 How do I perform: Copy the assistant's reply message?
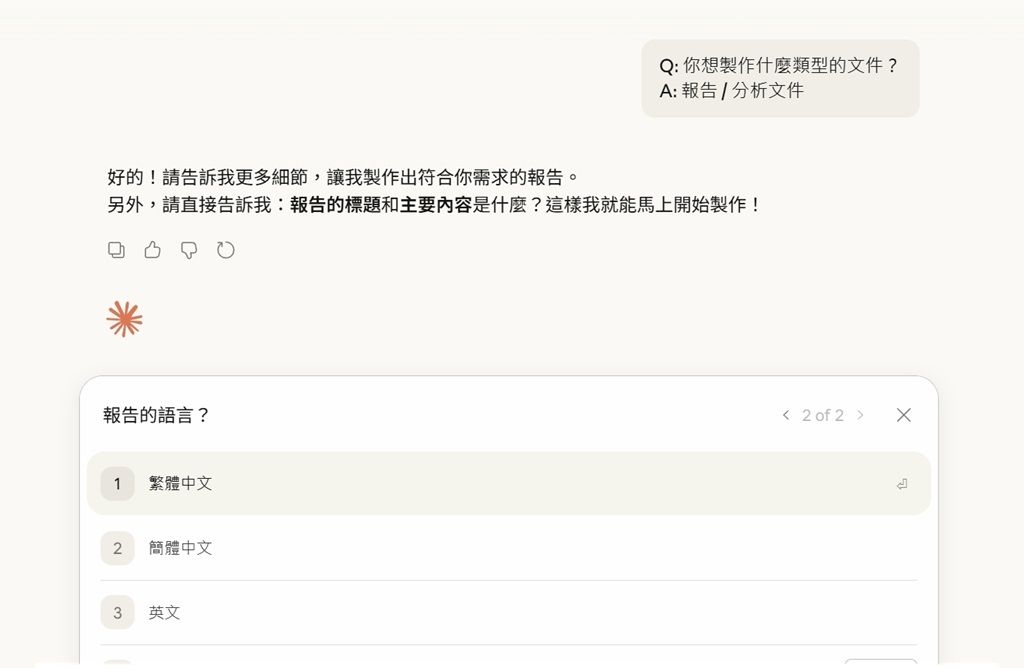(x=116, y=250)
